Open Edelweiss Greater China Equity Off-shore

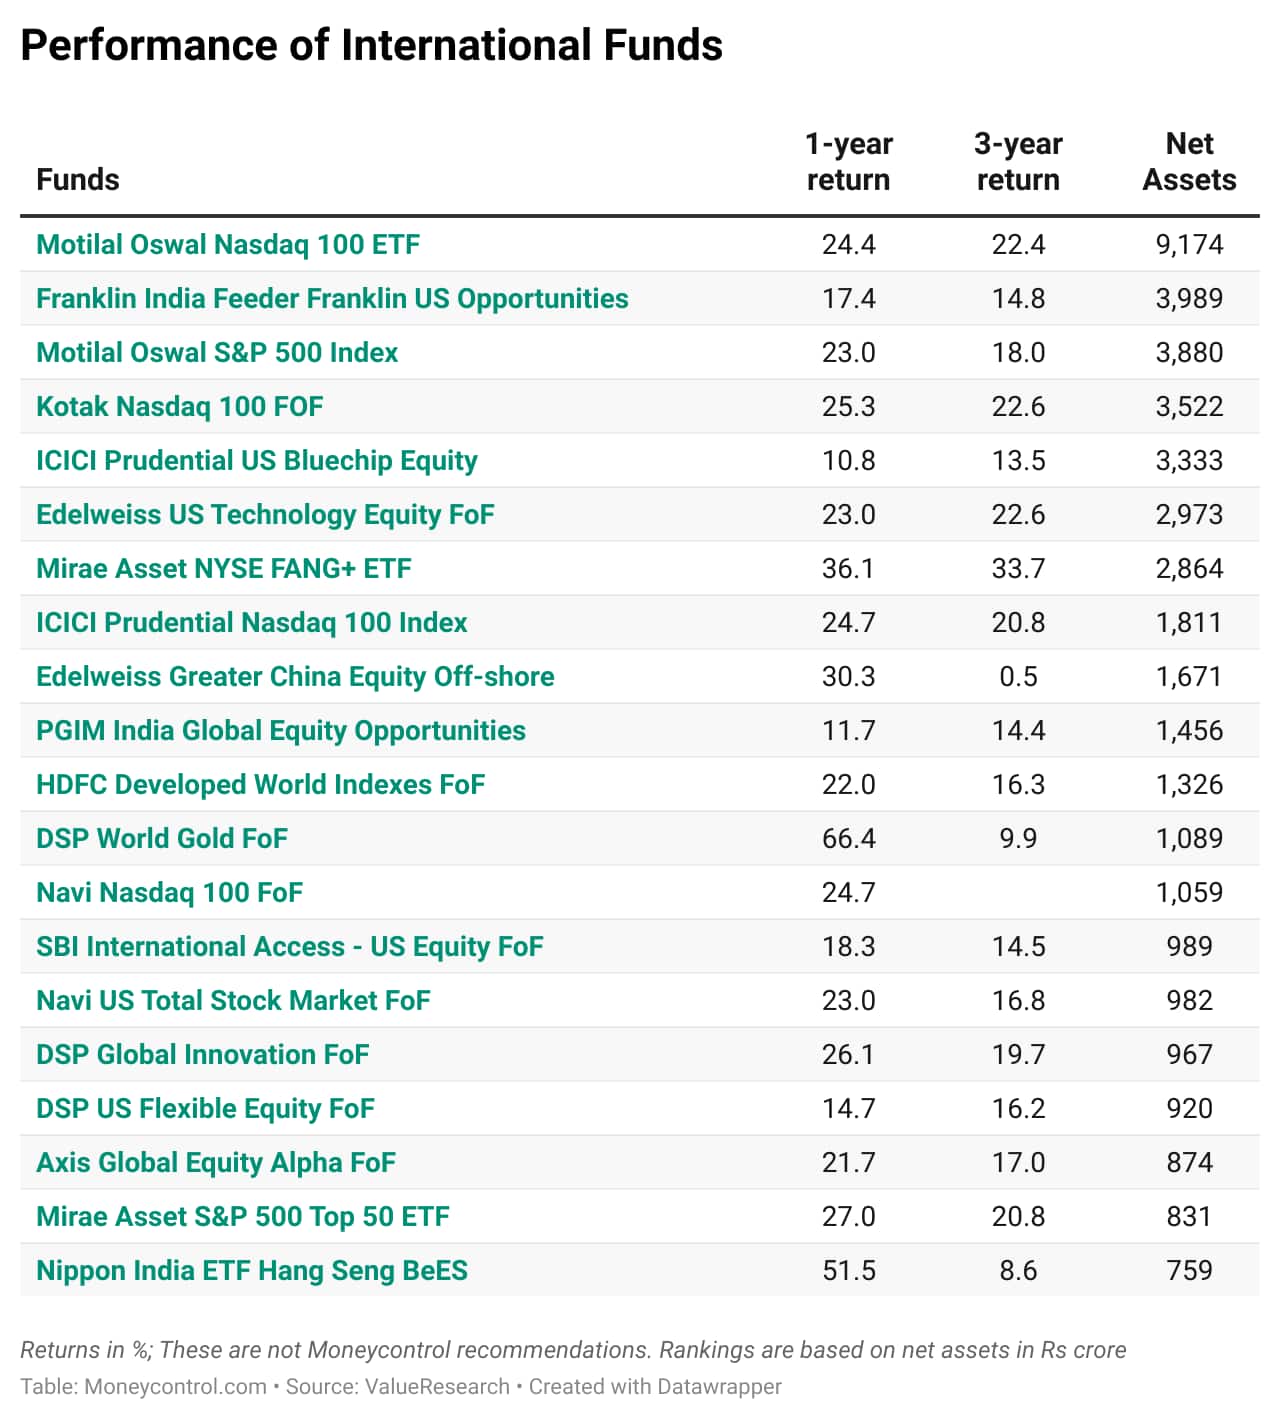point(295,677)
